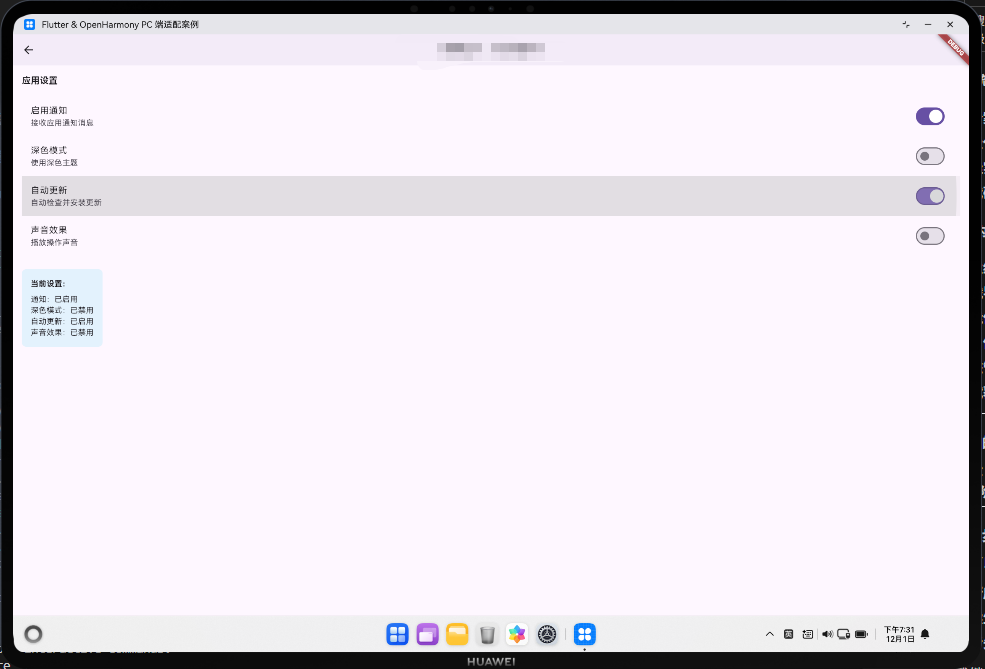This screenshot has height=669, width=985.
Task: Open the system Settings gear in dock
Action: point(547,634)
